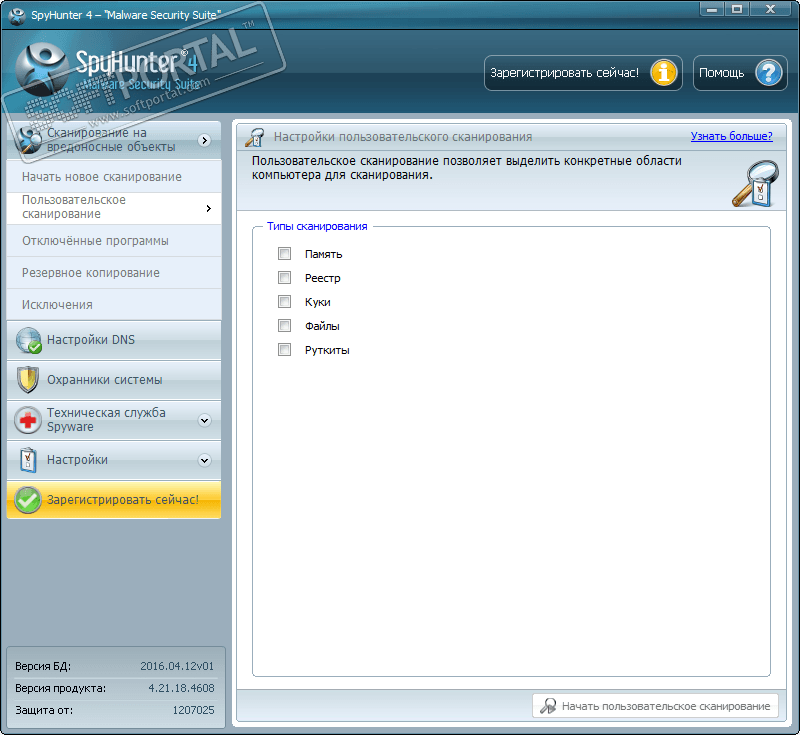Expand the Настройки section chevron
Viewport: 800px width, 735px height.
click(x=205, y=460)
